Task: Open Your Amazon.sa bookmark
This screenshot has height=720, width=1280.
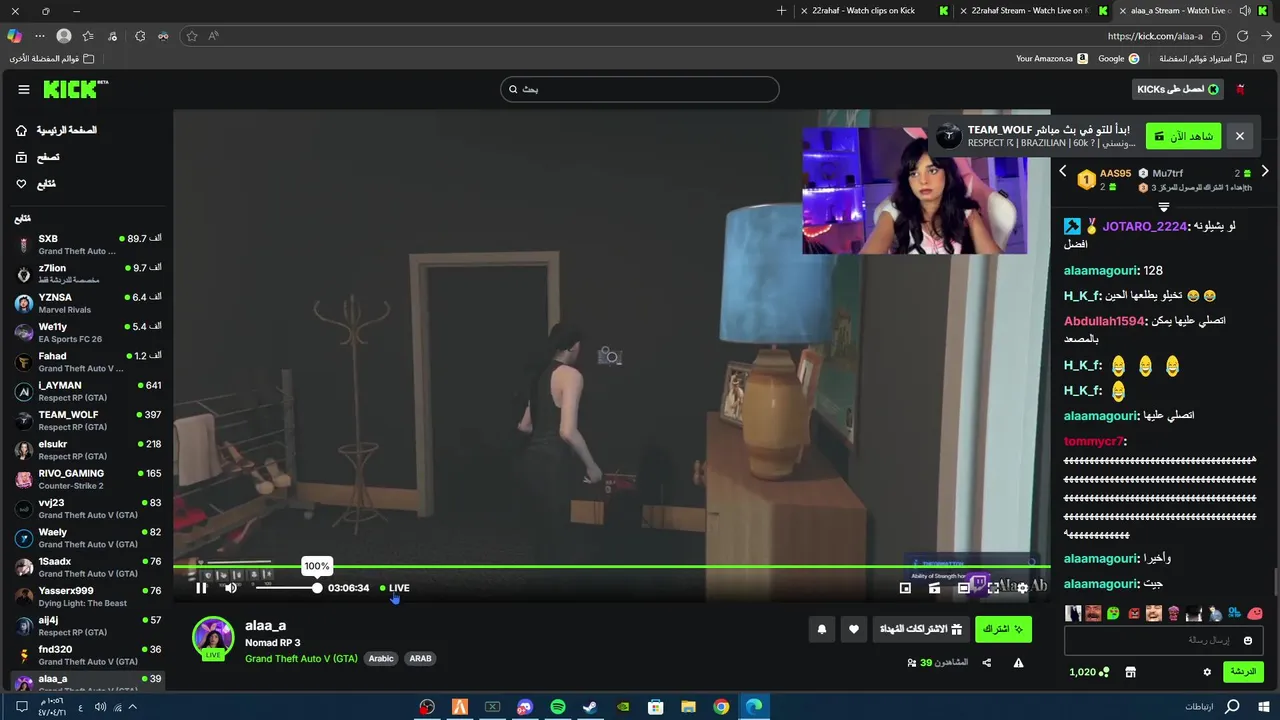Action: (x=1051, y=59)
